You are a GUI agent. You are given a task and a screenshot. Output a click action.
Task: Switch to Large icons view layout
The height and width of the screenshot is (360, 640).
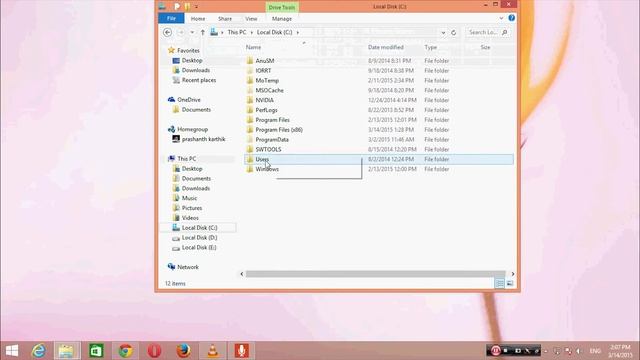510,283
